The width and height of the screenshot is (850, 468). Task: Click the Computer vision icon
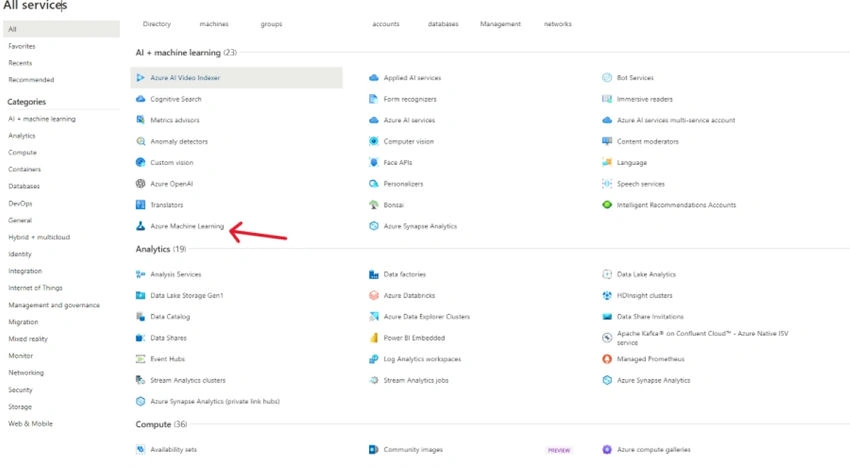(x=374, y=141)
